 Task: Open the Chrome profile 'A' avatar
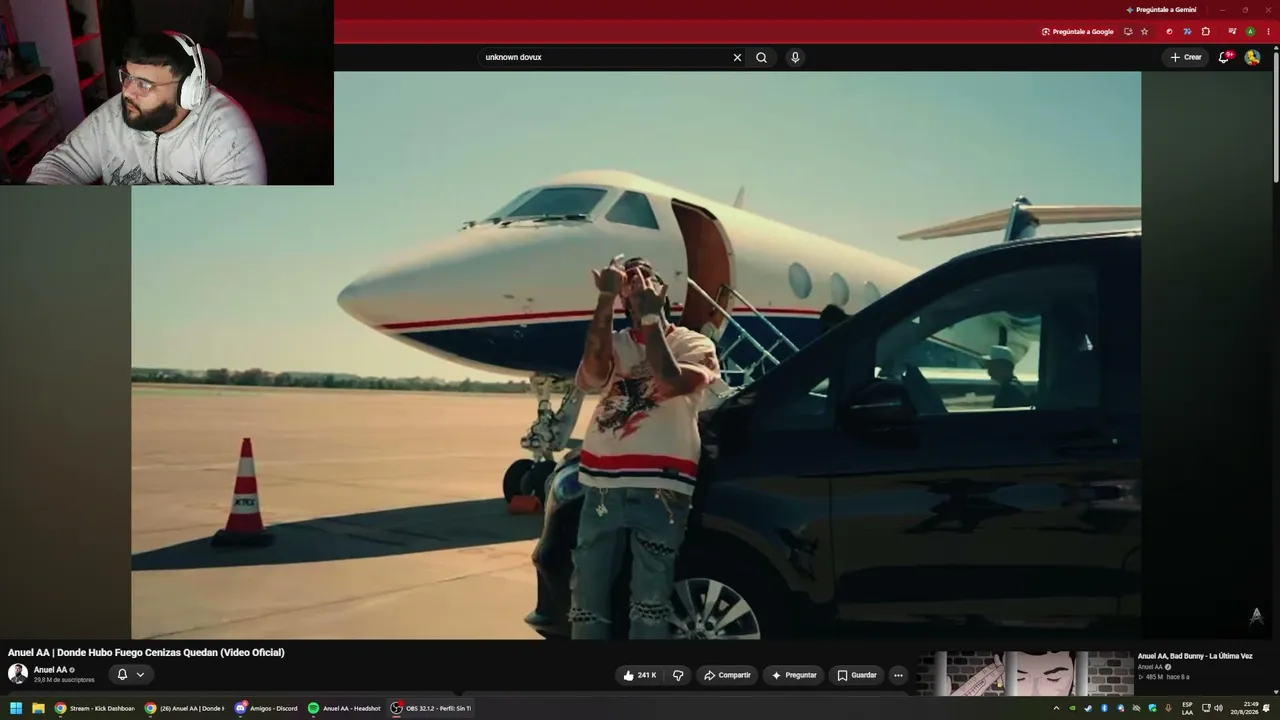pyautogui.click(x=1250, y=31)
